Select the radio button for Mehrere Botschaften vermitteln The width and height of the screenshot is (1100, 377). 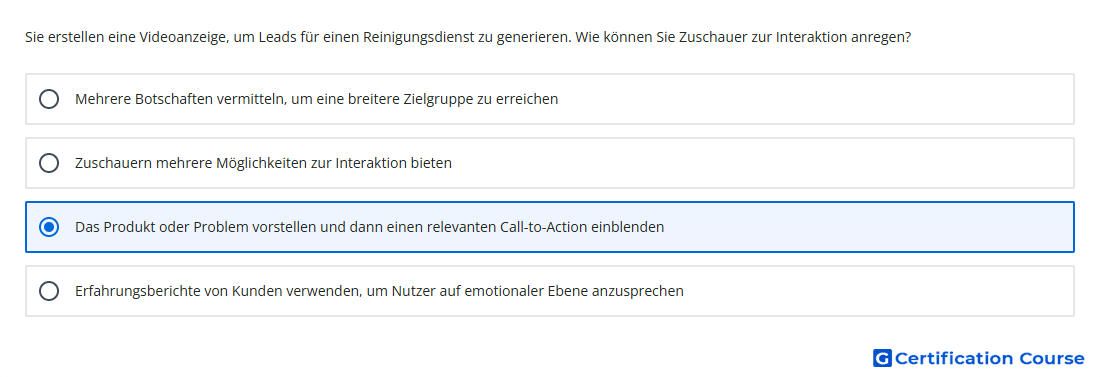[49, 99]
